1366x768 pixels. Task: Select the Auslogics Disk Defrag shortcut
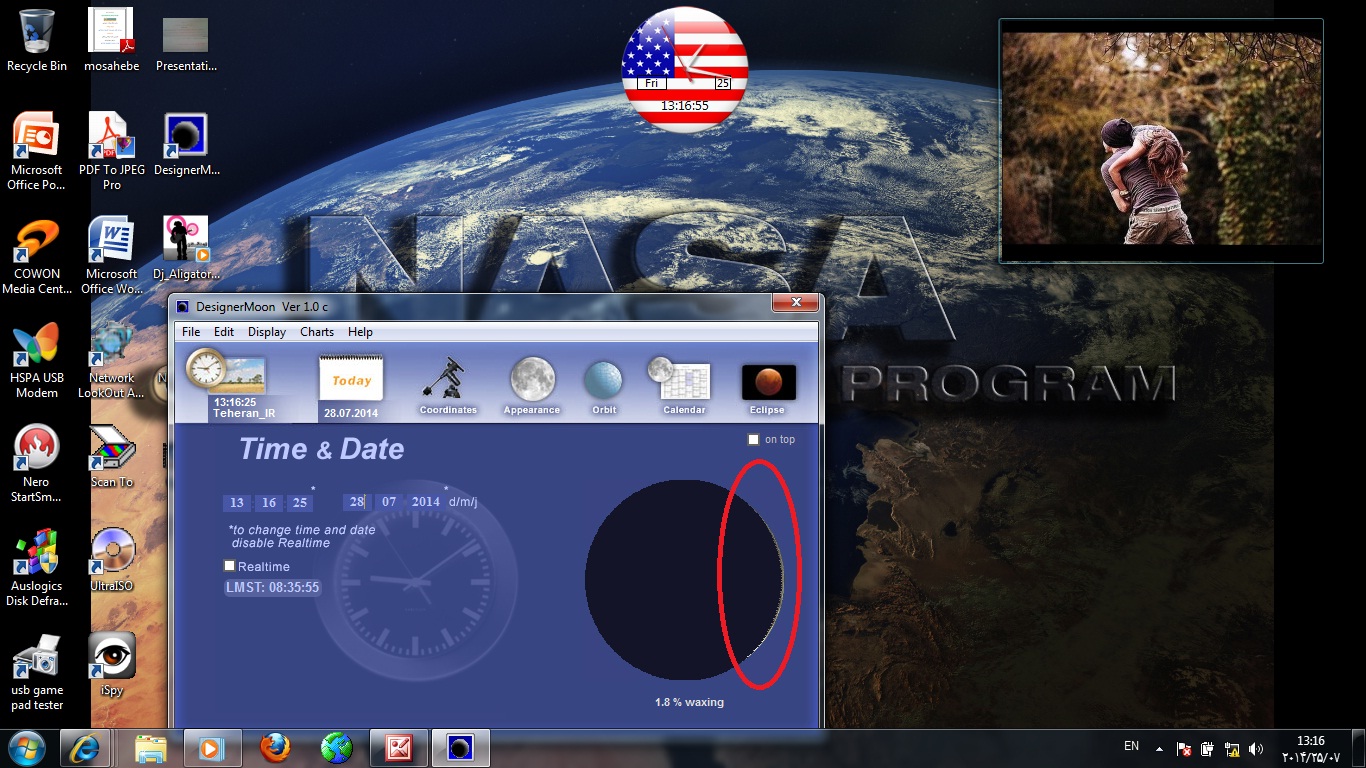pyautogui.click(x=37, y=567)
